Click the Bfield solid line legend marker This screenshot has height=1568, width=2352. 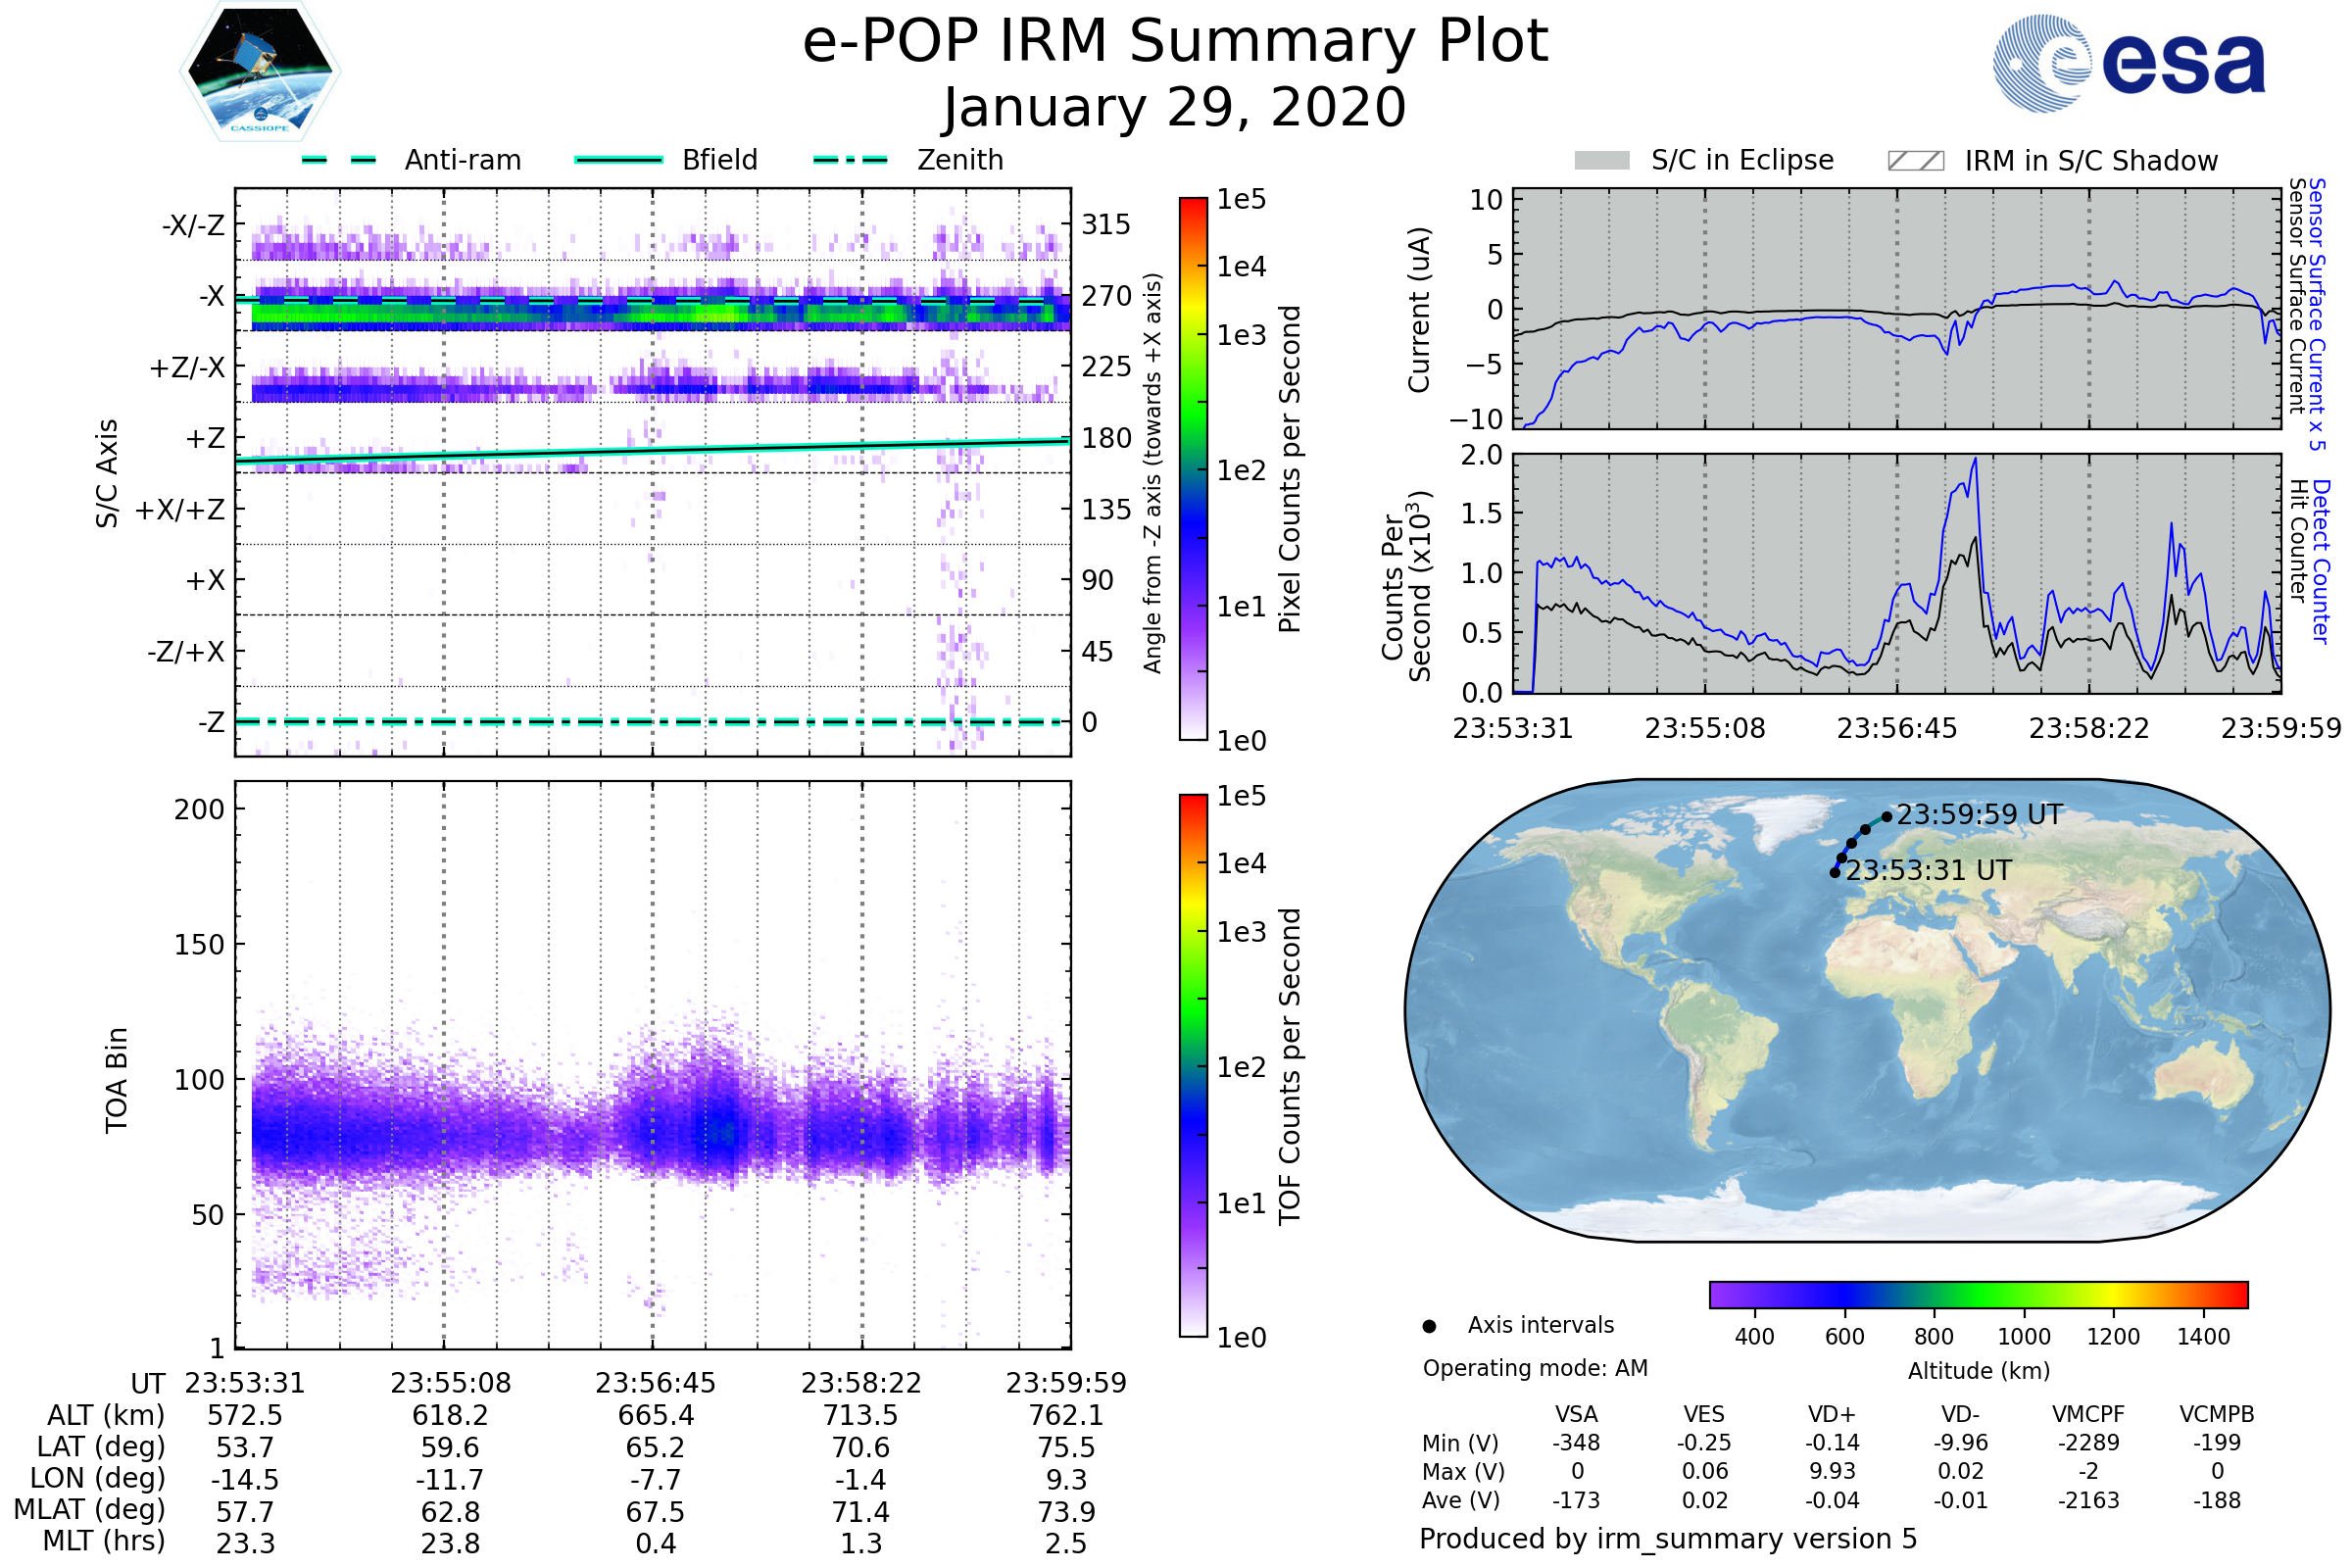click(618, 160)
